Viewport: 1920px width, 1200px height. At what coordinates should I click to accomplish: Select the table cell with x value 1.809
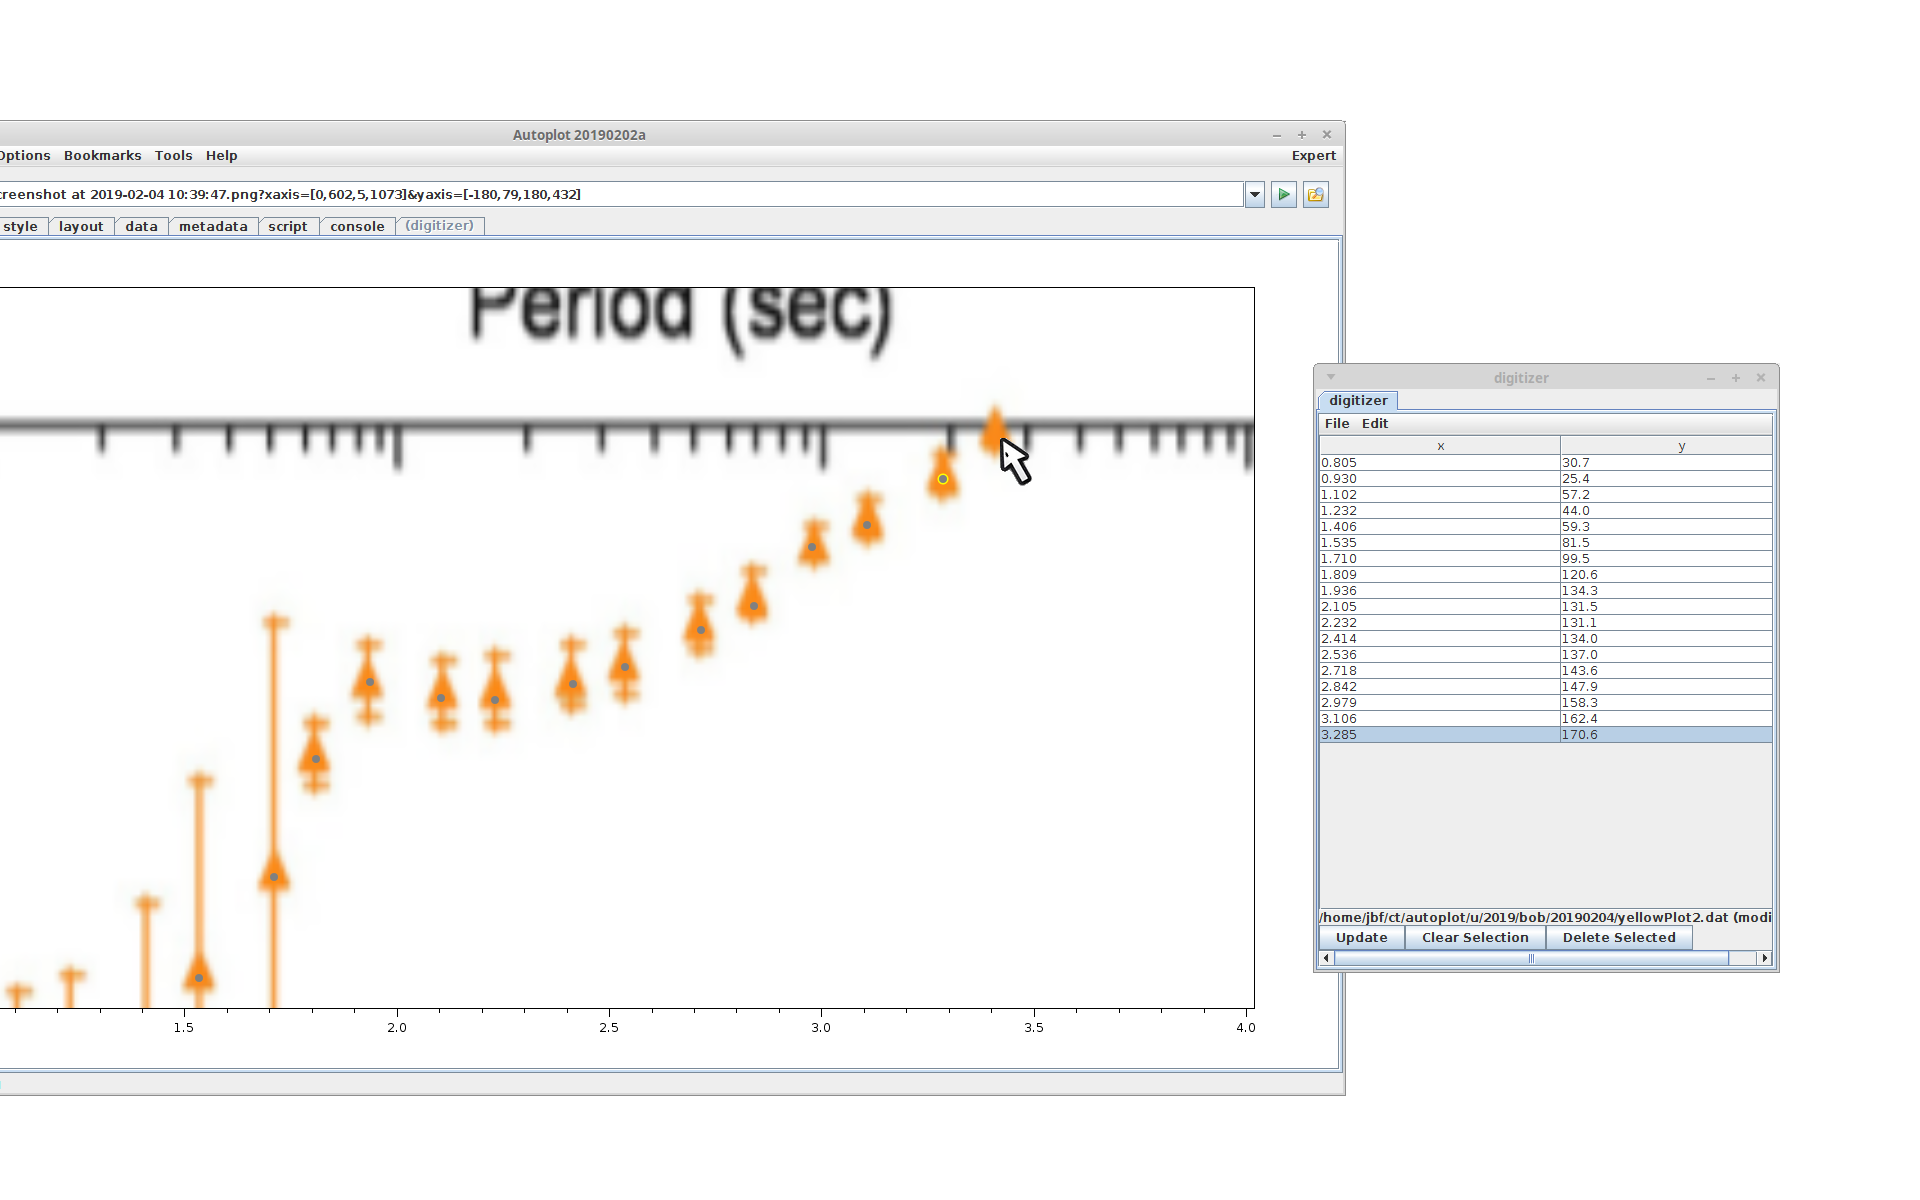pyautogui.click(x=1440, y=575)
